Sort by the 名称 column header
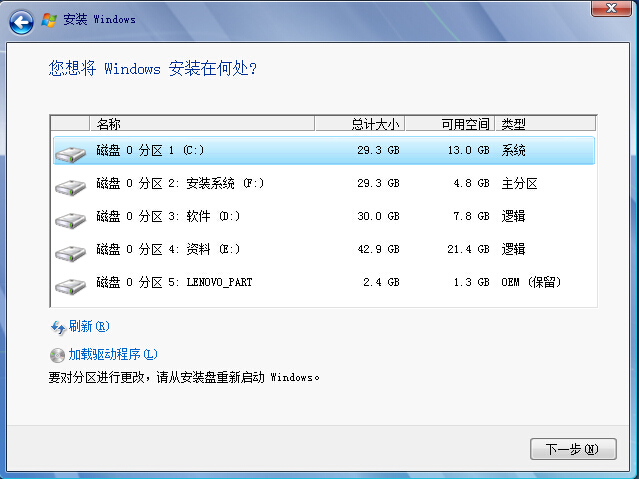Viewport: 639px width, 479px height. [202, 124]
